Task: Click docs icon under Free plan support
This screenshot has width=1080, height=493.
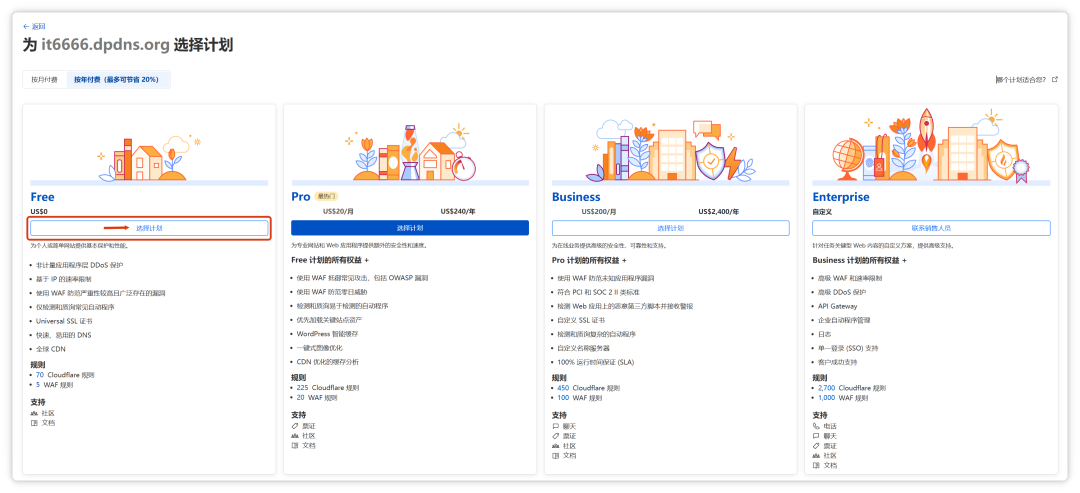Action: 34,423
